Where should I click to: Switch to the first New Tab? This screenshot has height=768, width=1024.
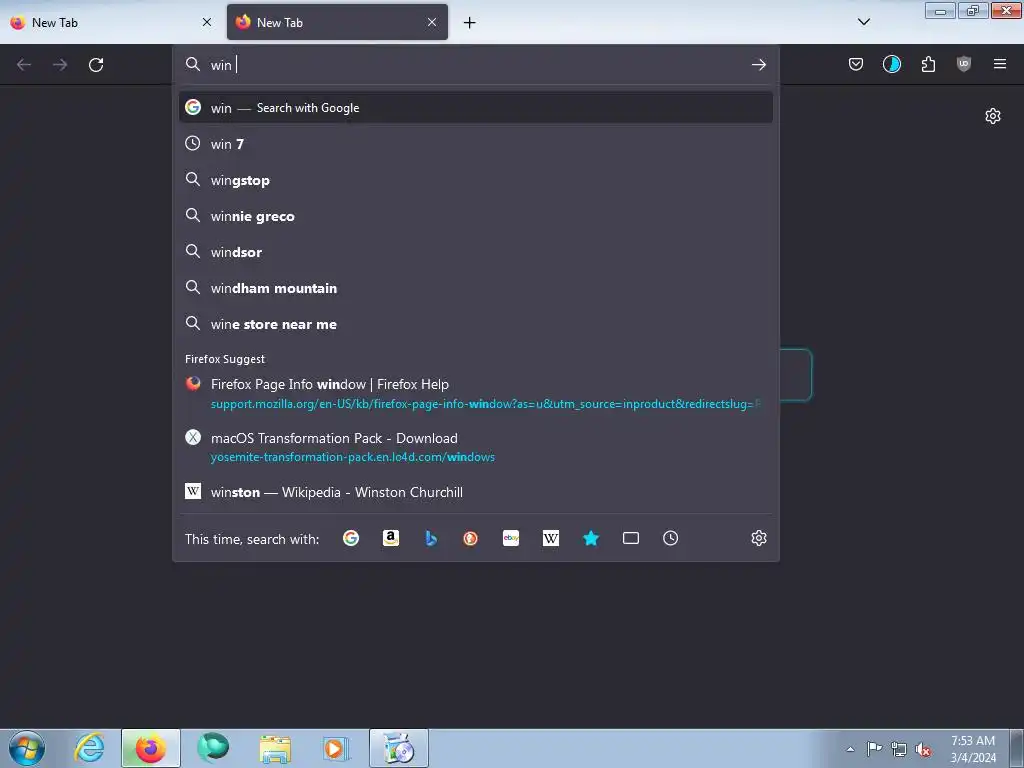coord(111,22)
